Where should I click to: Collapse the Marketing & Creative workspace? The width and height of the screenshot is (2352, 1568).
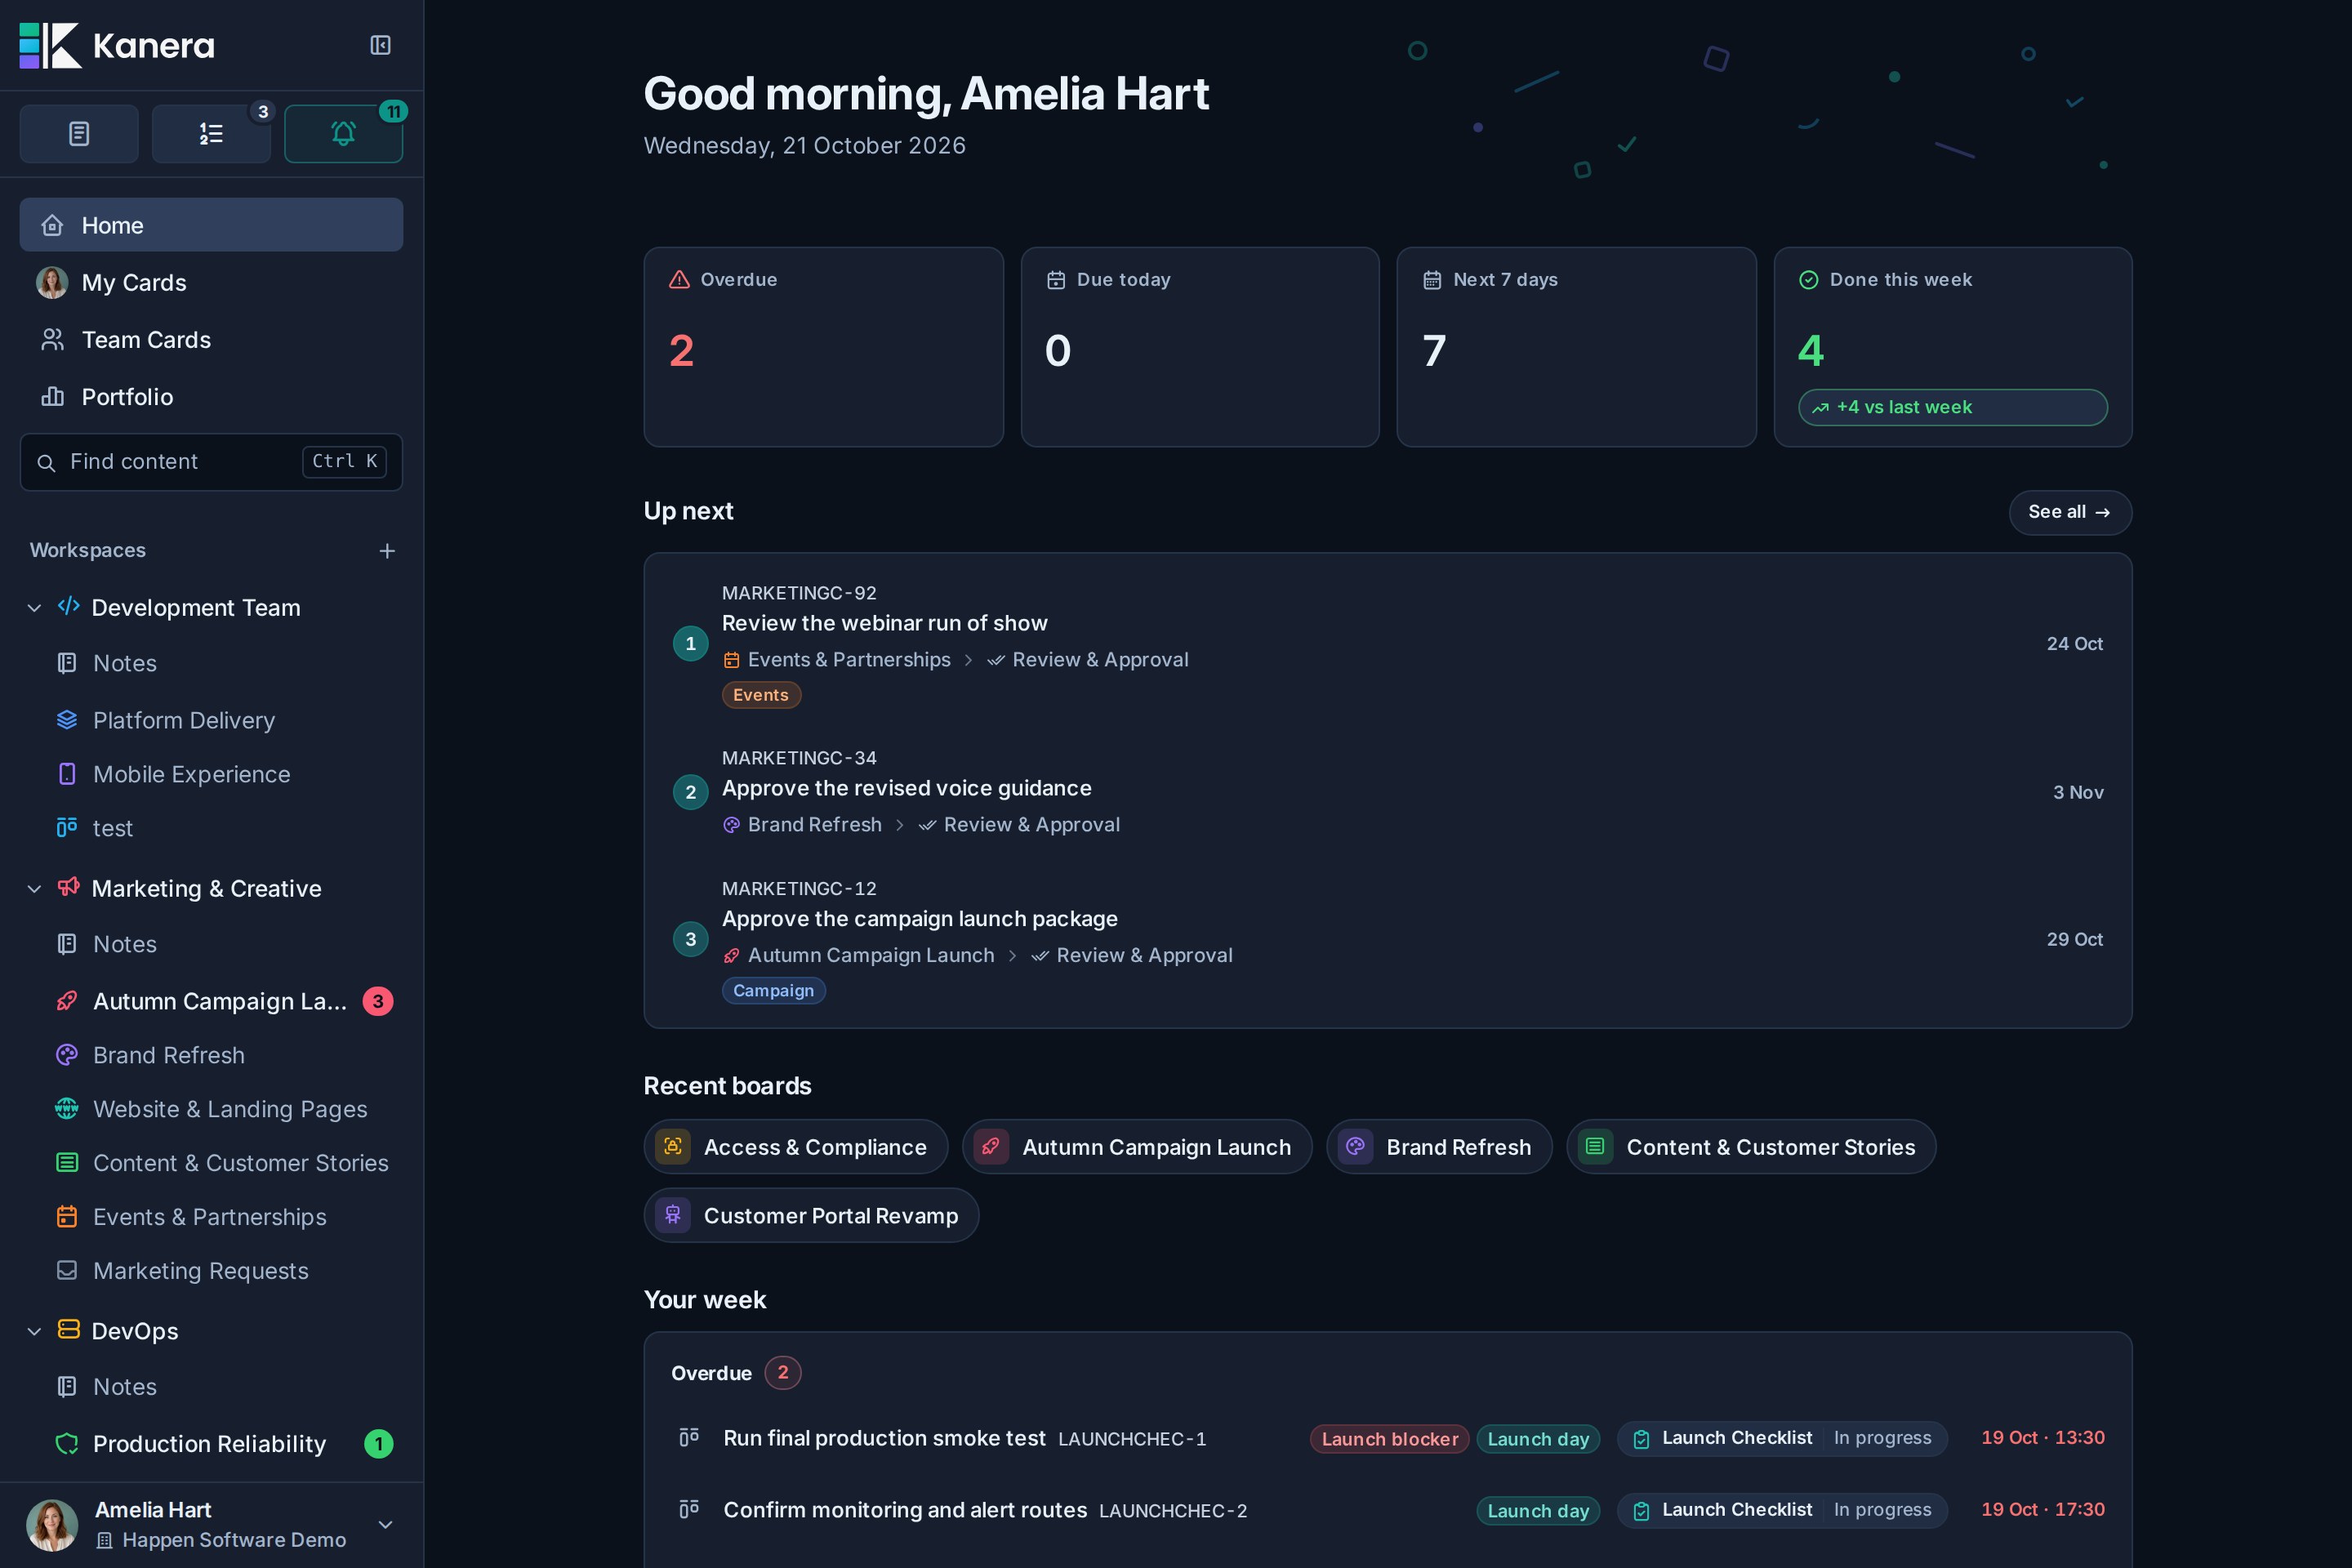tap(34, 889)
